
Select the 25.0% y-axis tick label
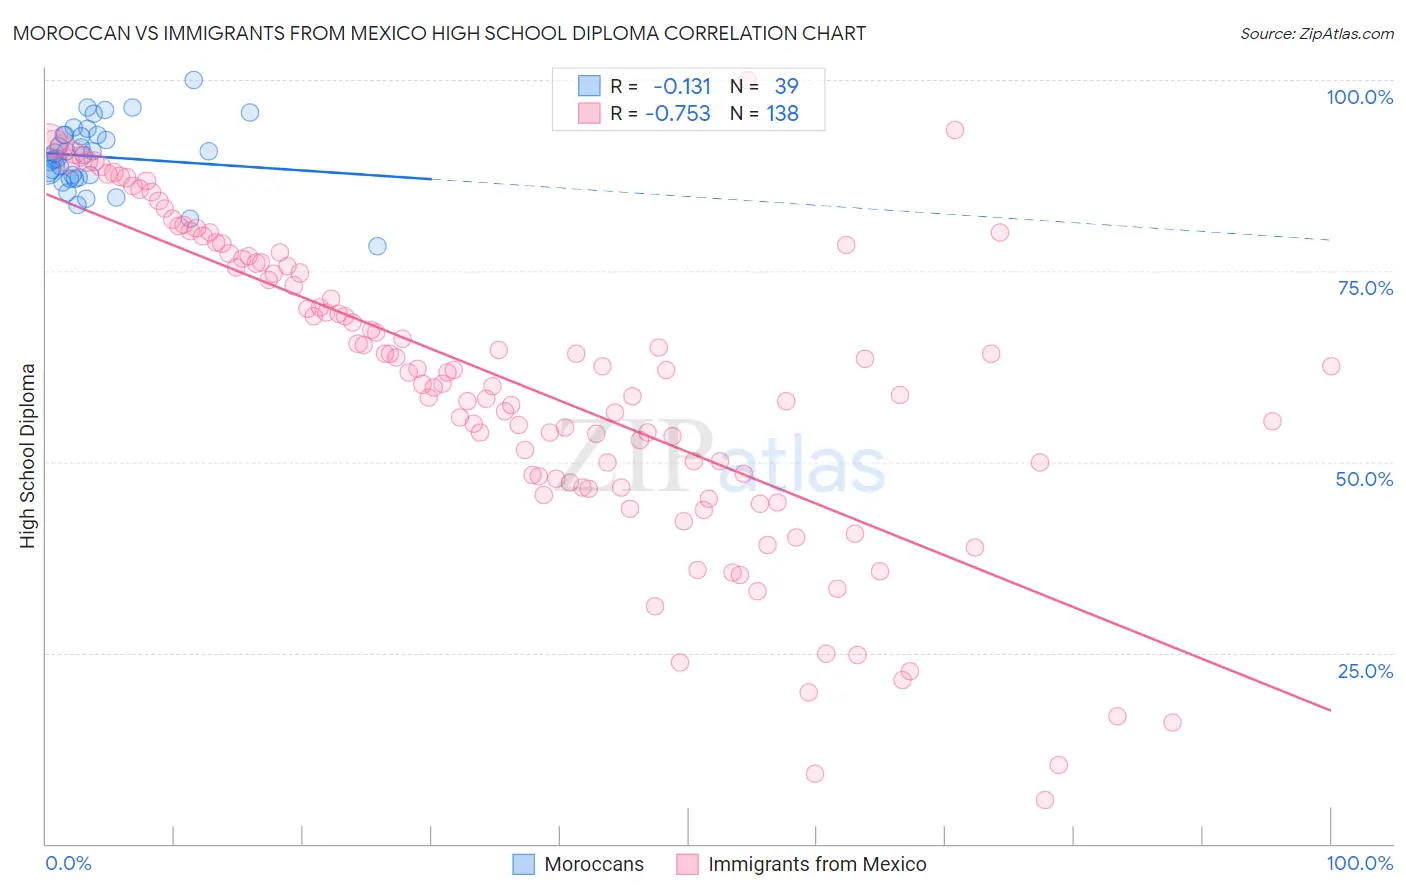click(1365, 671)
